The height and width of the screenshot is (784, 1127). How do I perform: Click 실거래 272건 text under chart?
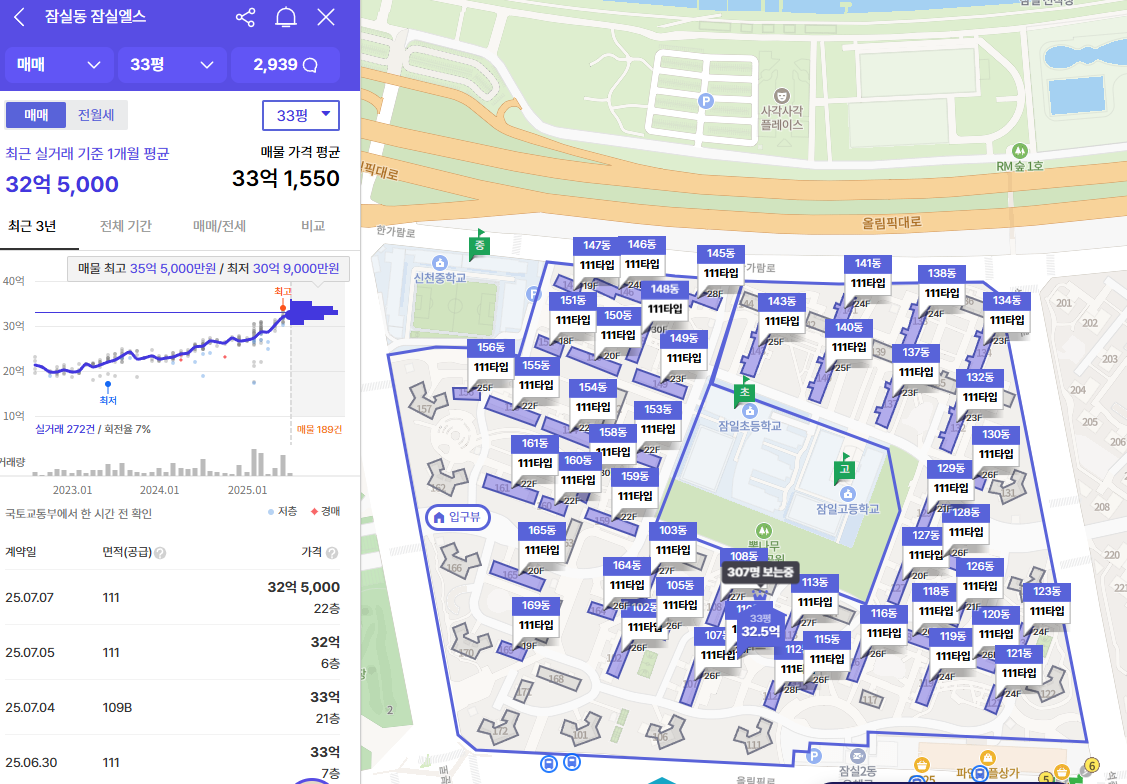click(65, 429)
